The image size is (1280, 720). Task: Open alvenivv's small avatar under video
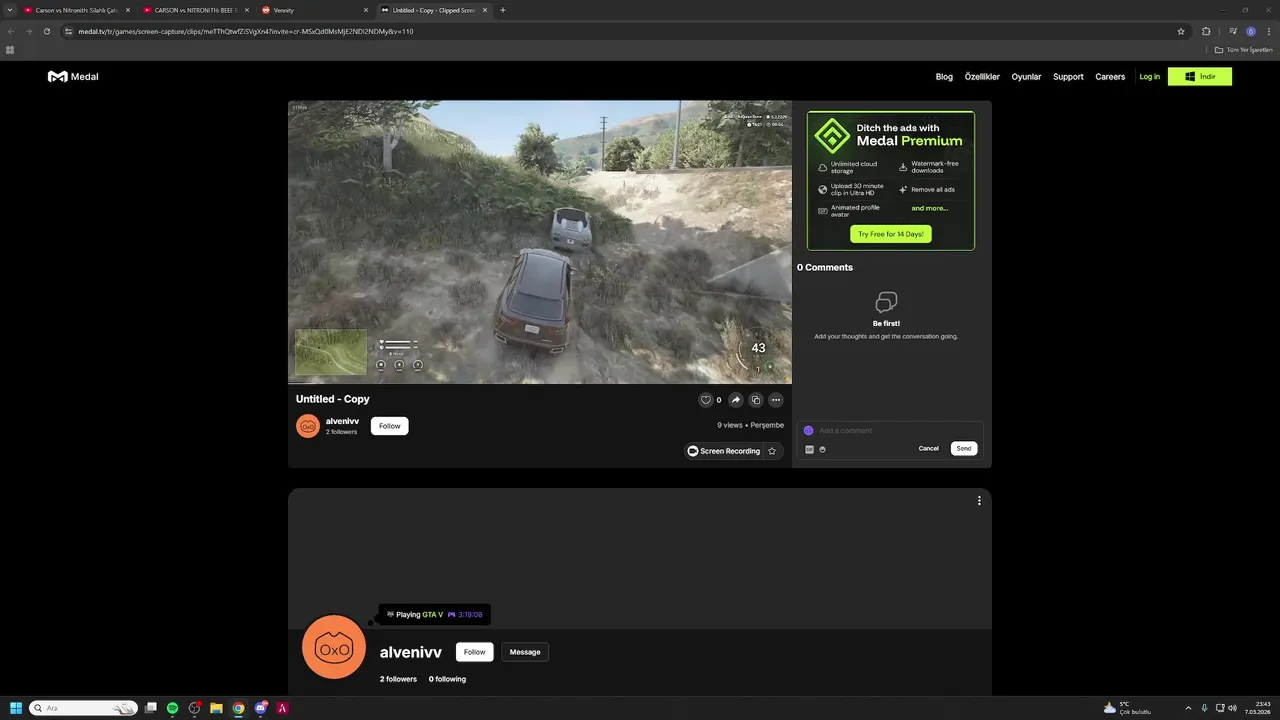[x=308, y=426]
